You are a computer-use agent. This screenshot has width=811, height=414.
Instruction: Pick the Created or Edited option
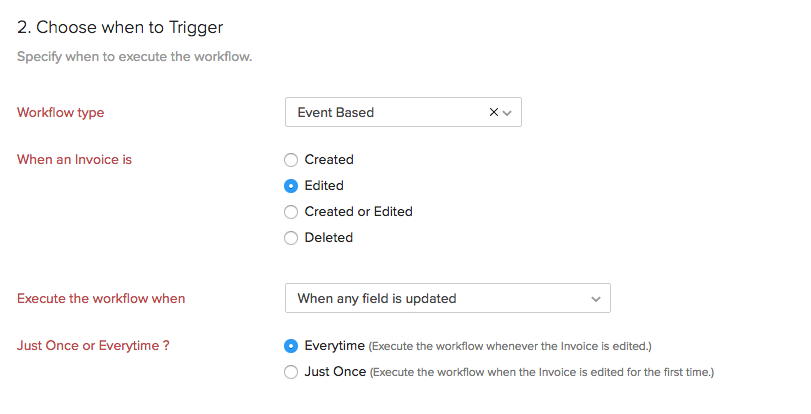click(291, 212)
